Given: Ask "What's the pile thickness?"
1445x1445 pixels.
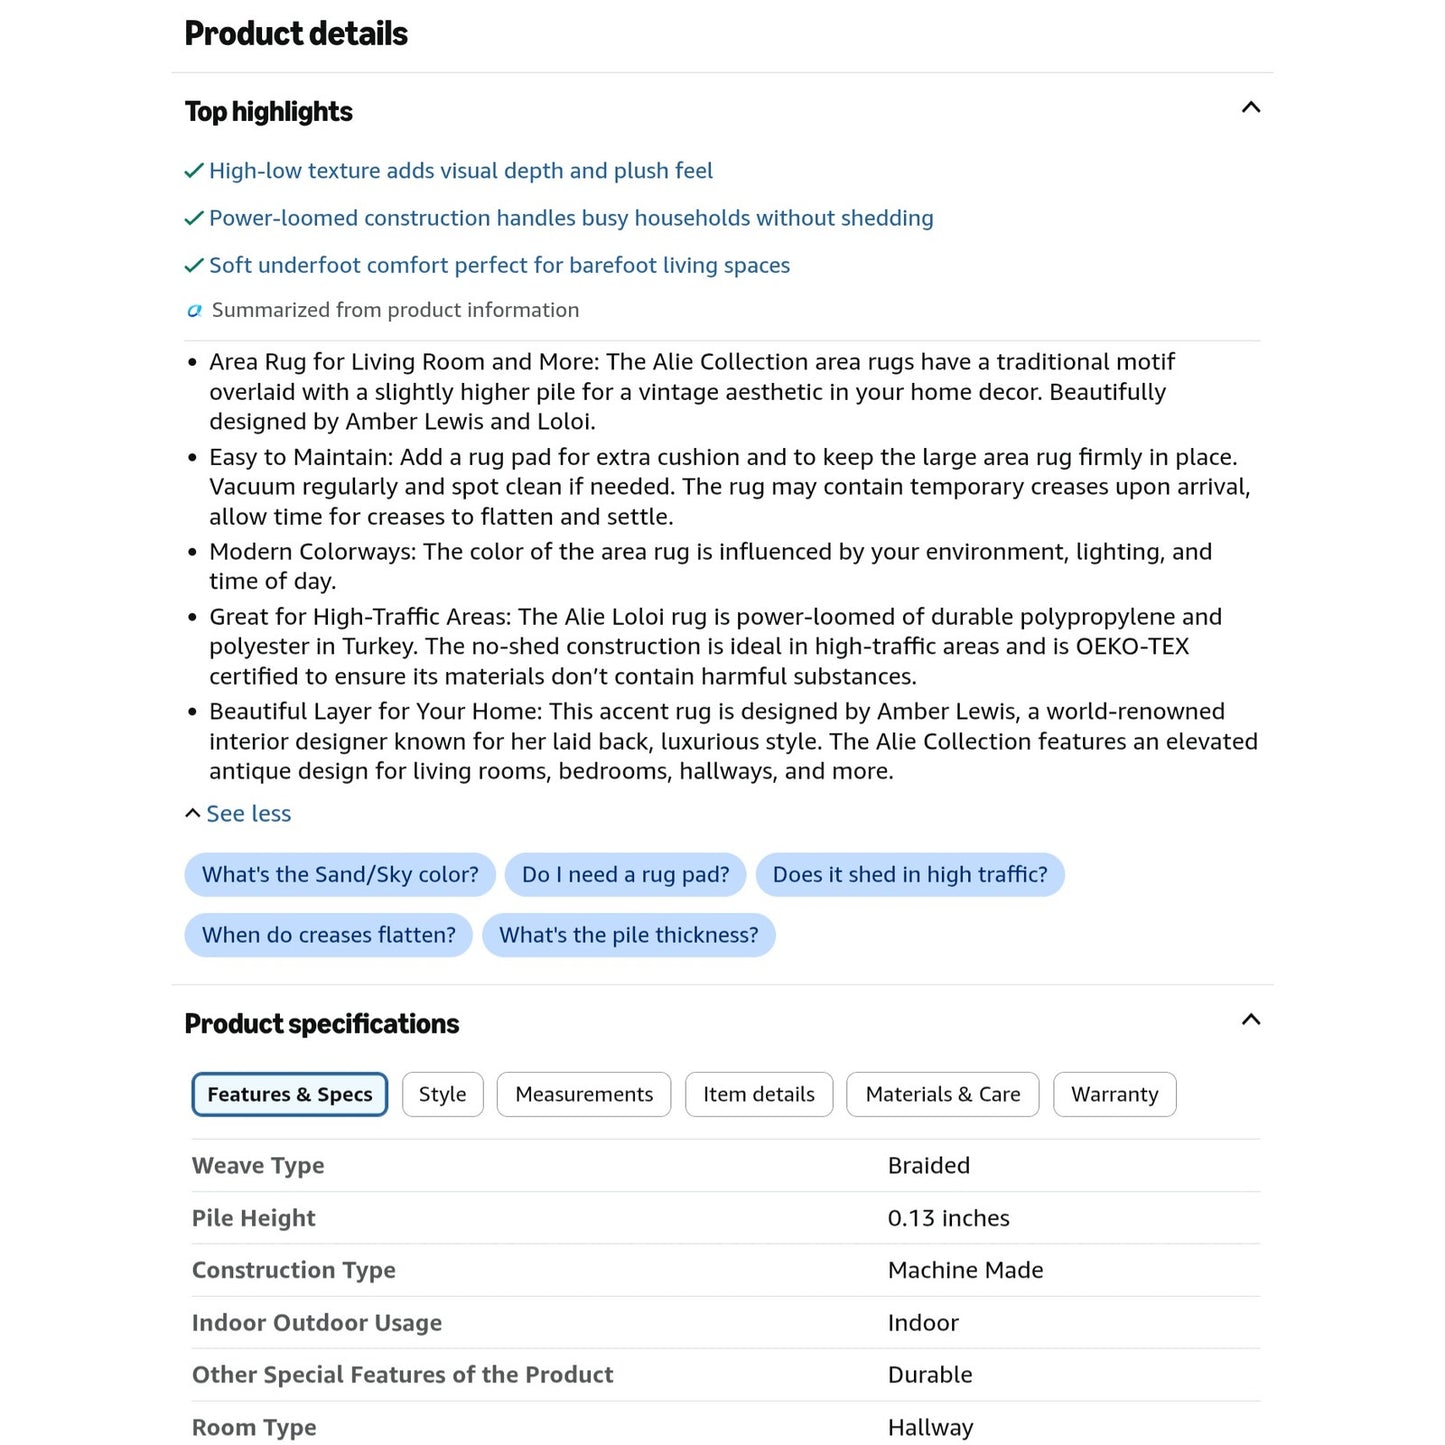Looking at the screenshot, I should click(x=629, y=935).
